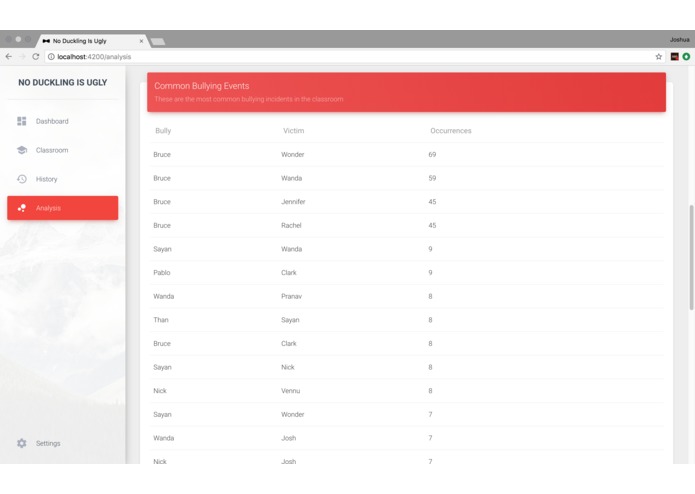Click victim Josh in Wanda row

[x=289, y=438]
